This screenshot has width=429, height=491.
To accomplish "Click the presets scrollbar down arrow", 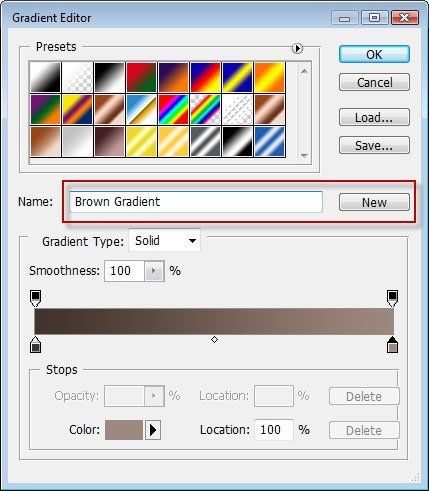I will [304, 155].
